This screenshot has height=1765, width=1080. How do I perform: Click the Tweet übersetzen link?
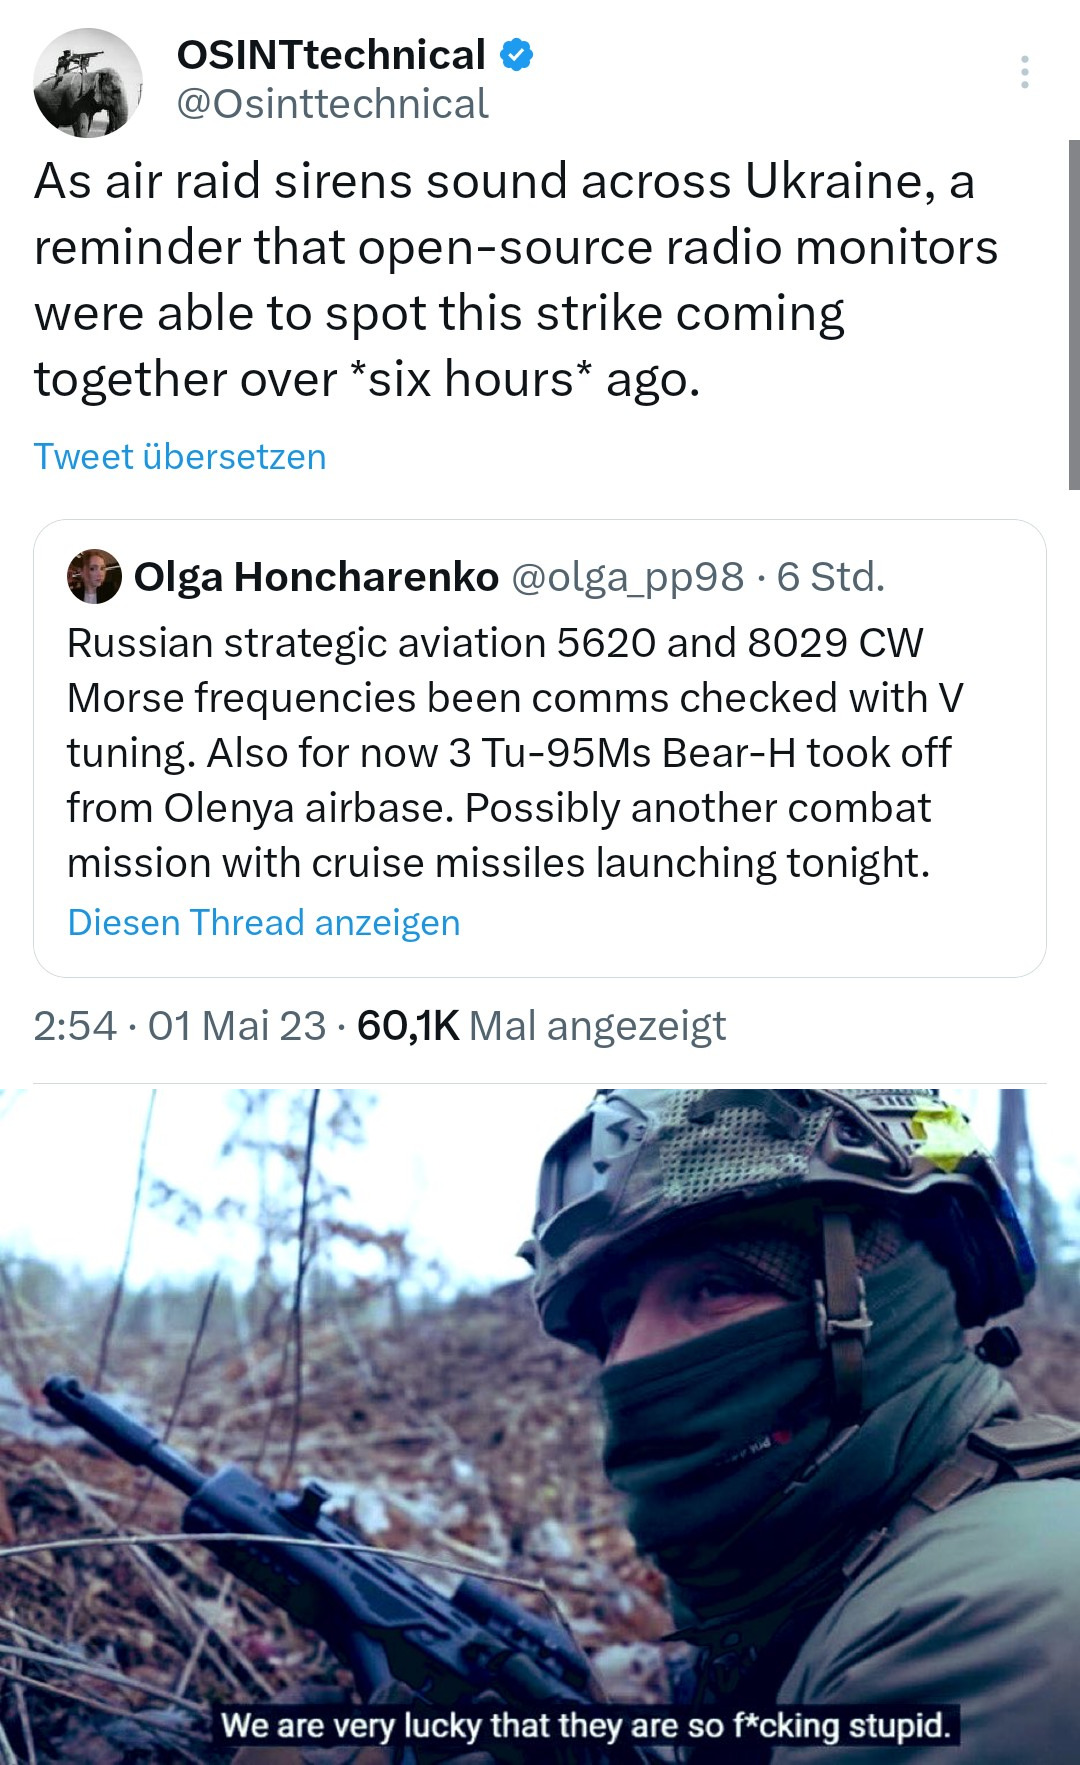180,456
